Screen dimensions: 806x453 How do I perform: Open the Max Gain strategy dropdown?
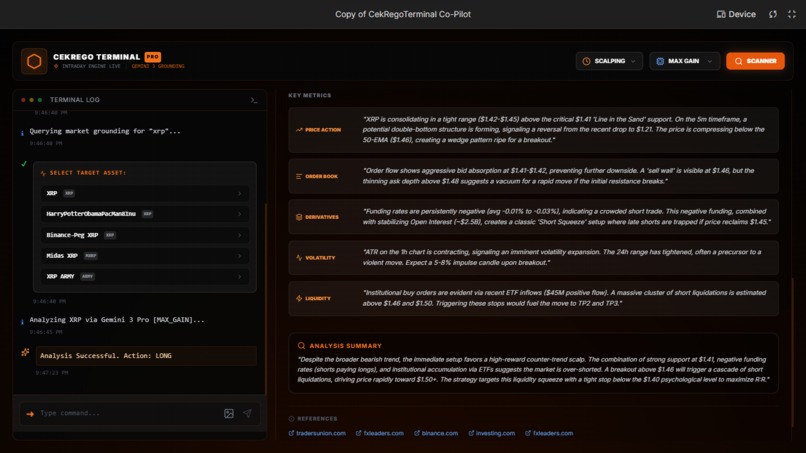coord(684,61)
